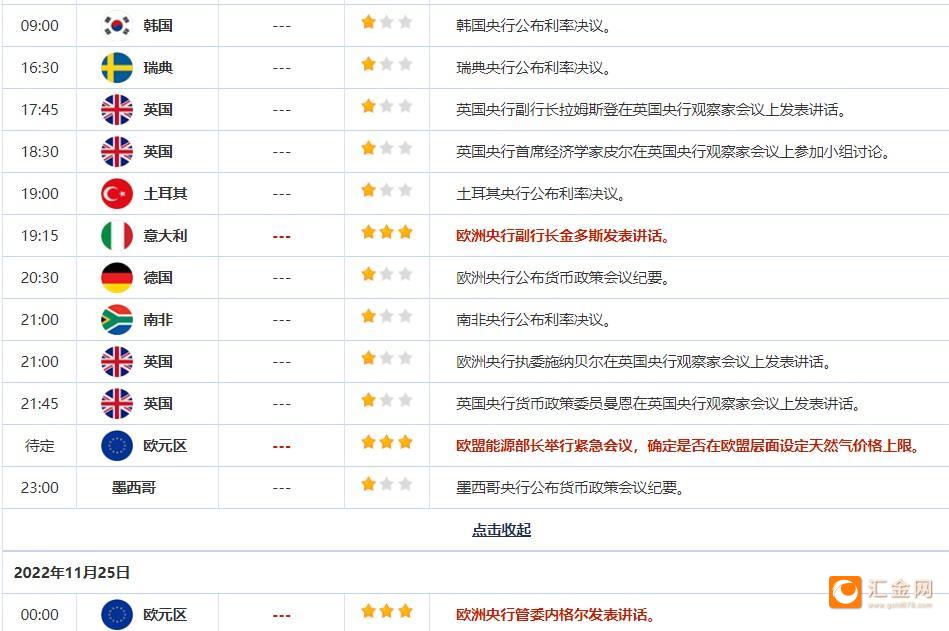Screen dimensions: 949x631
Task: Select the 16:30 time cell
Action: click(x=40, y=68)
